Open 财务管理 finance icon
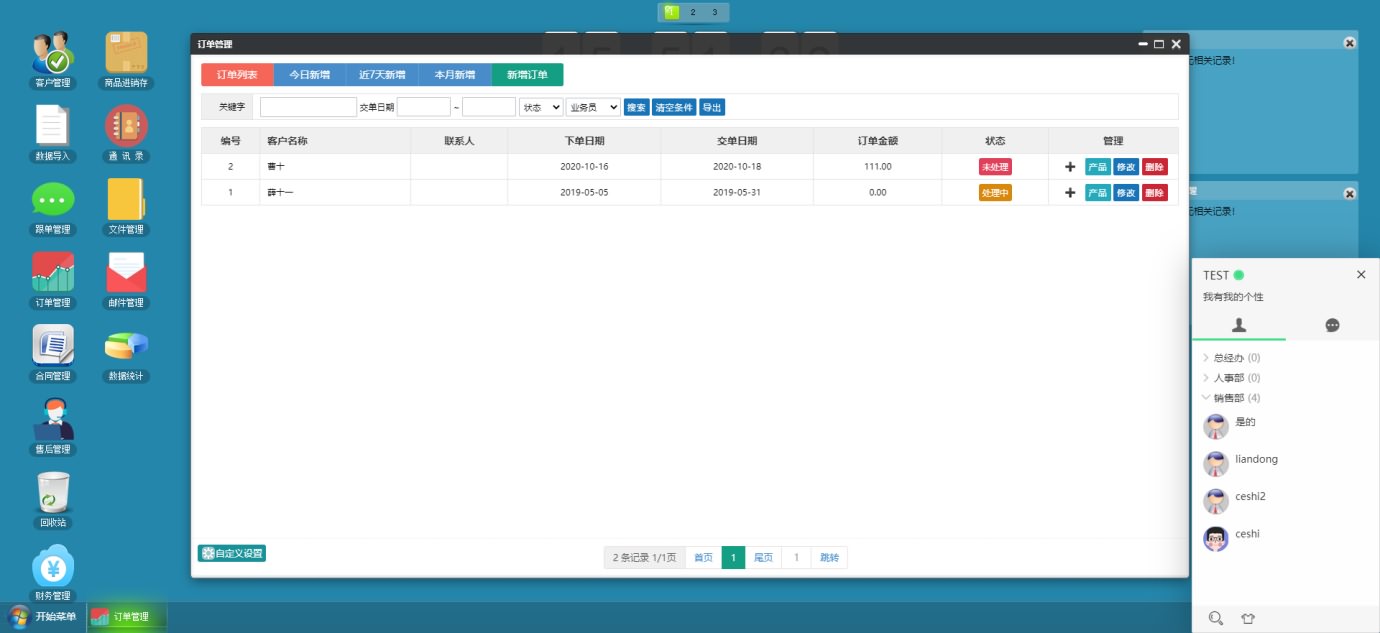 (x=52, y=566)
